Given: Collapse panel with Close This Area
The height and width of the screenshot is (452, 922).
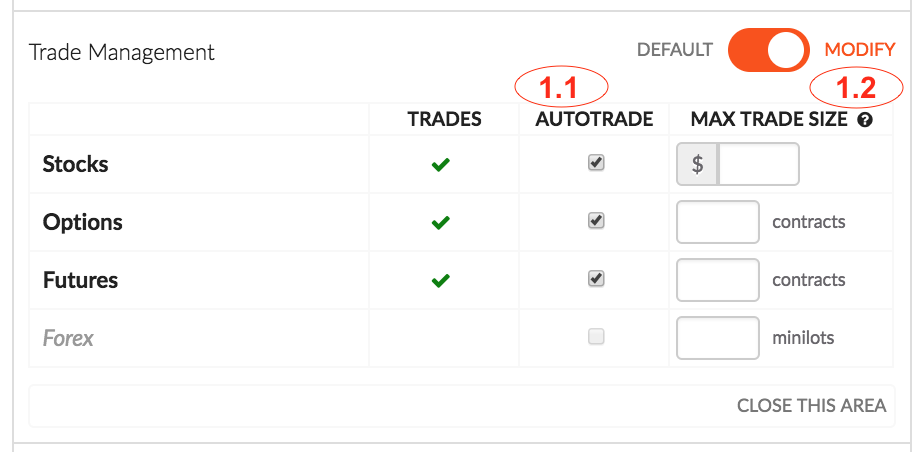Looking at the screenshot, I should [811, 406].
